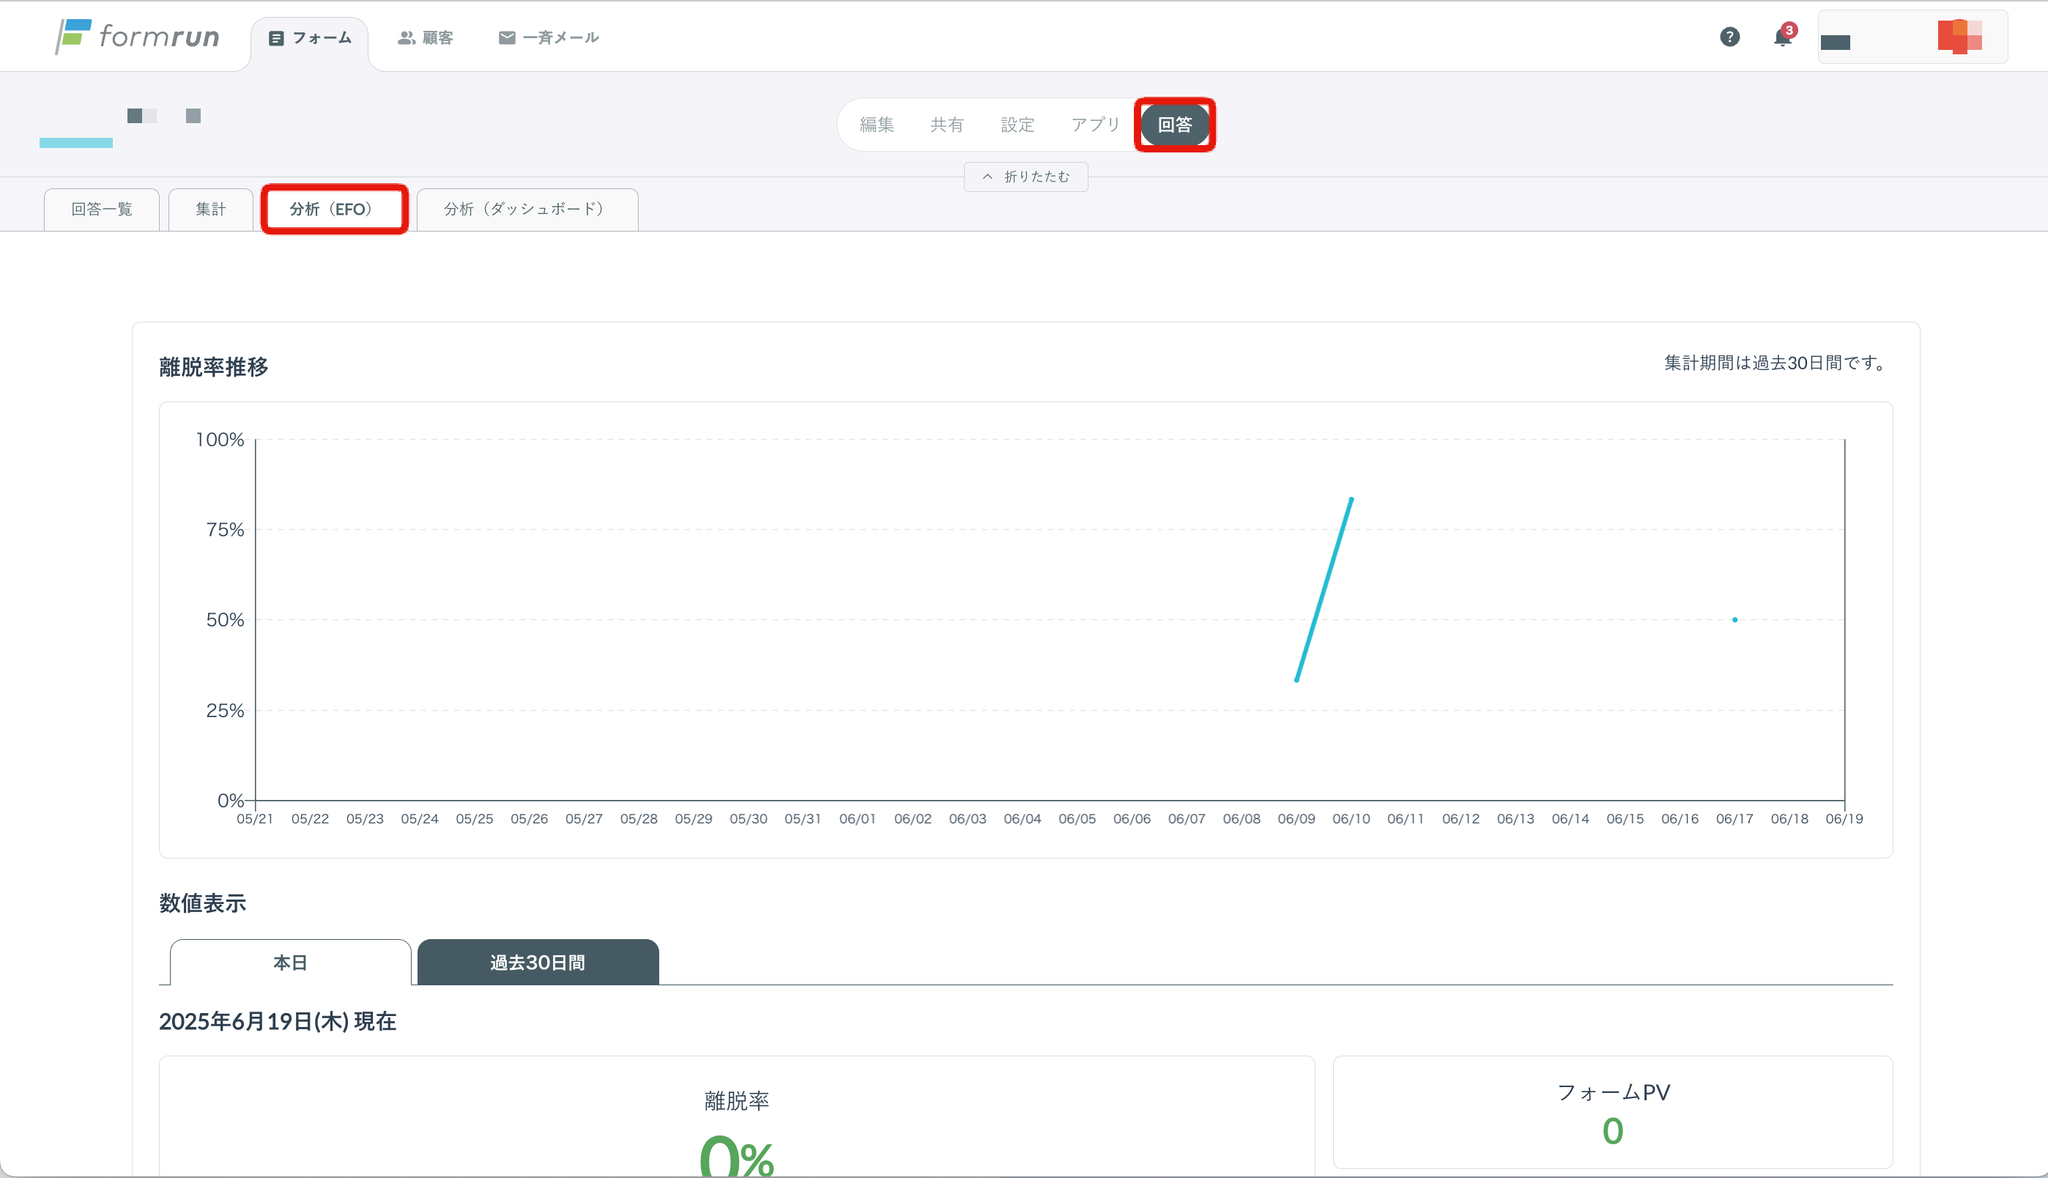The image size is (2048, 1178).
Task: Click the 06/19 x-axis date label
Action: point(1844,819)
